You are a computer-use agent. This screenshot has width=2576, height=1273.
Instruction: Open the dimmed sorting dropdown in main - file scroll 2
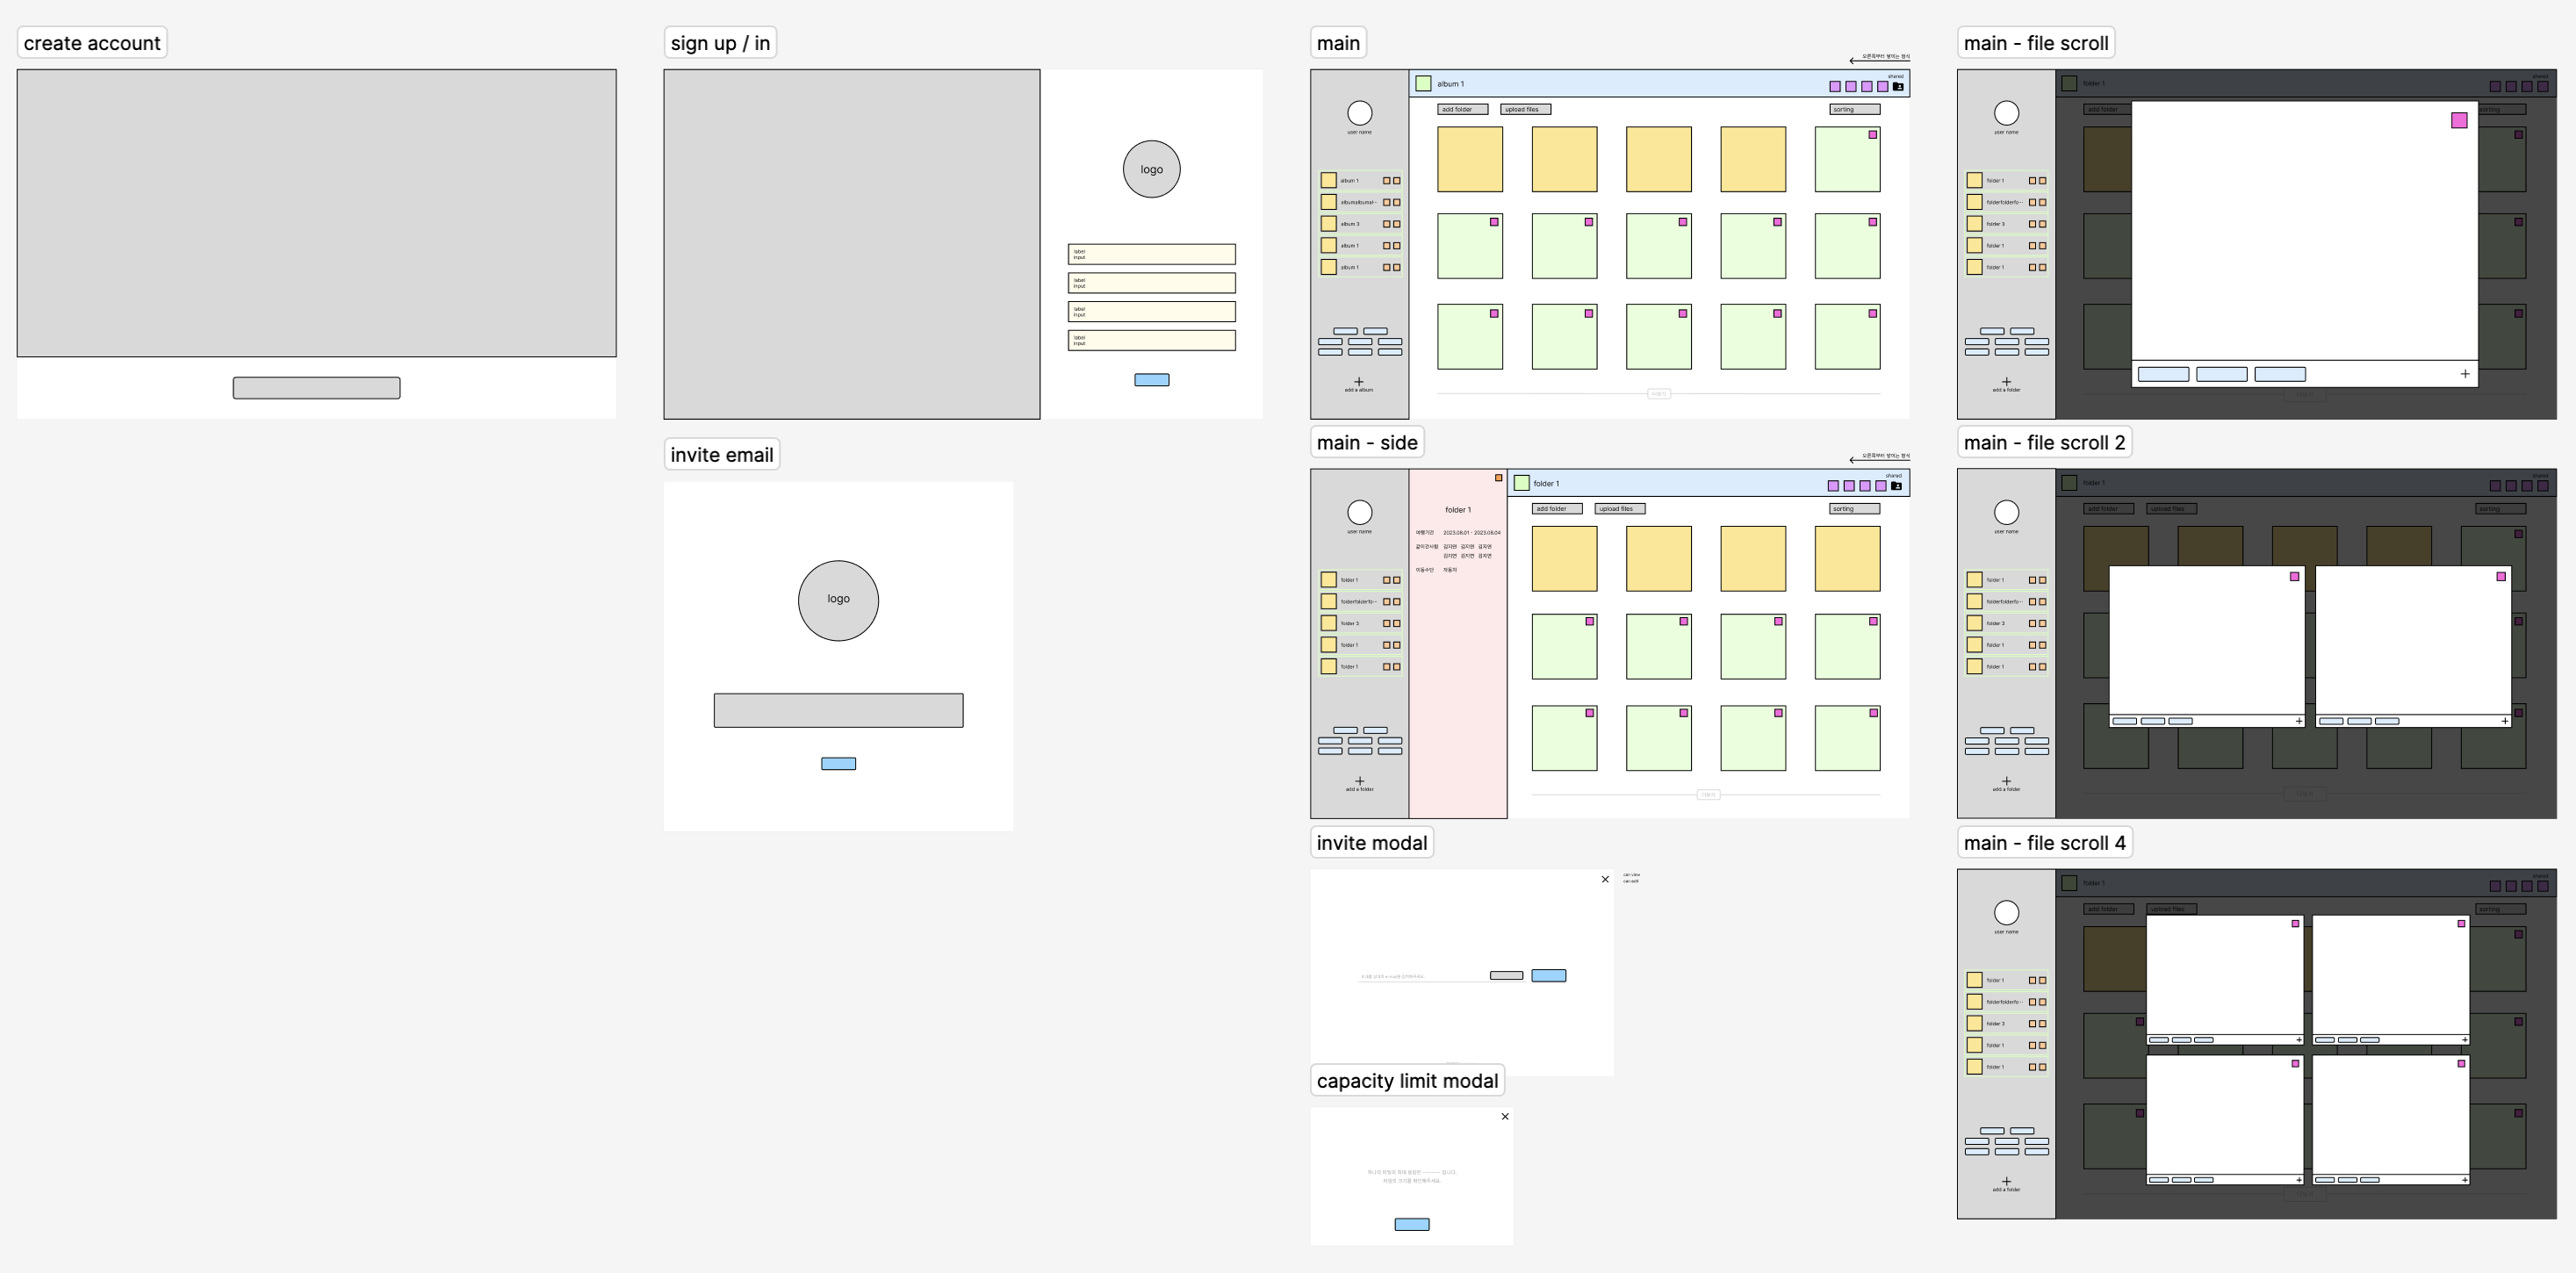pos(2500,509)
